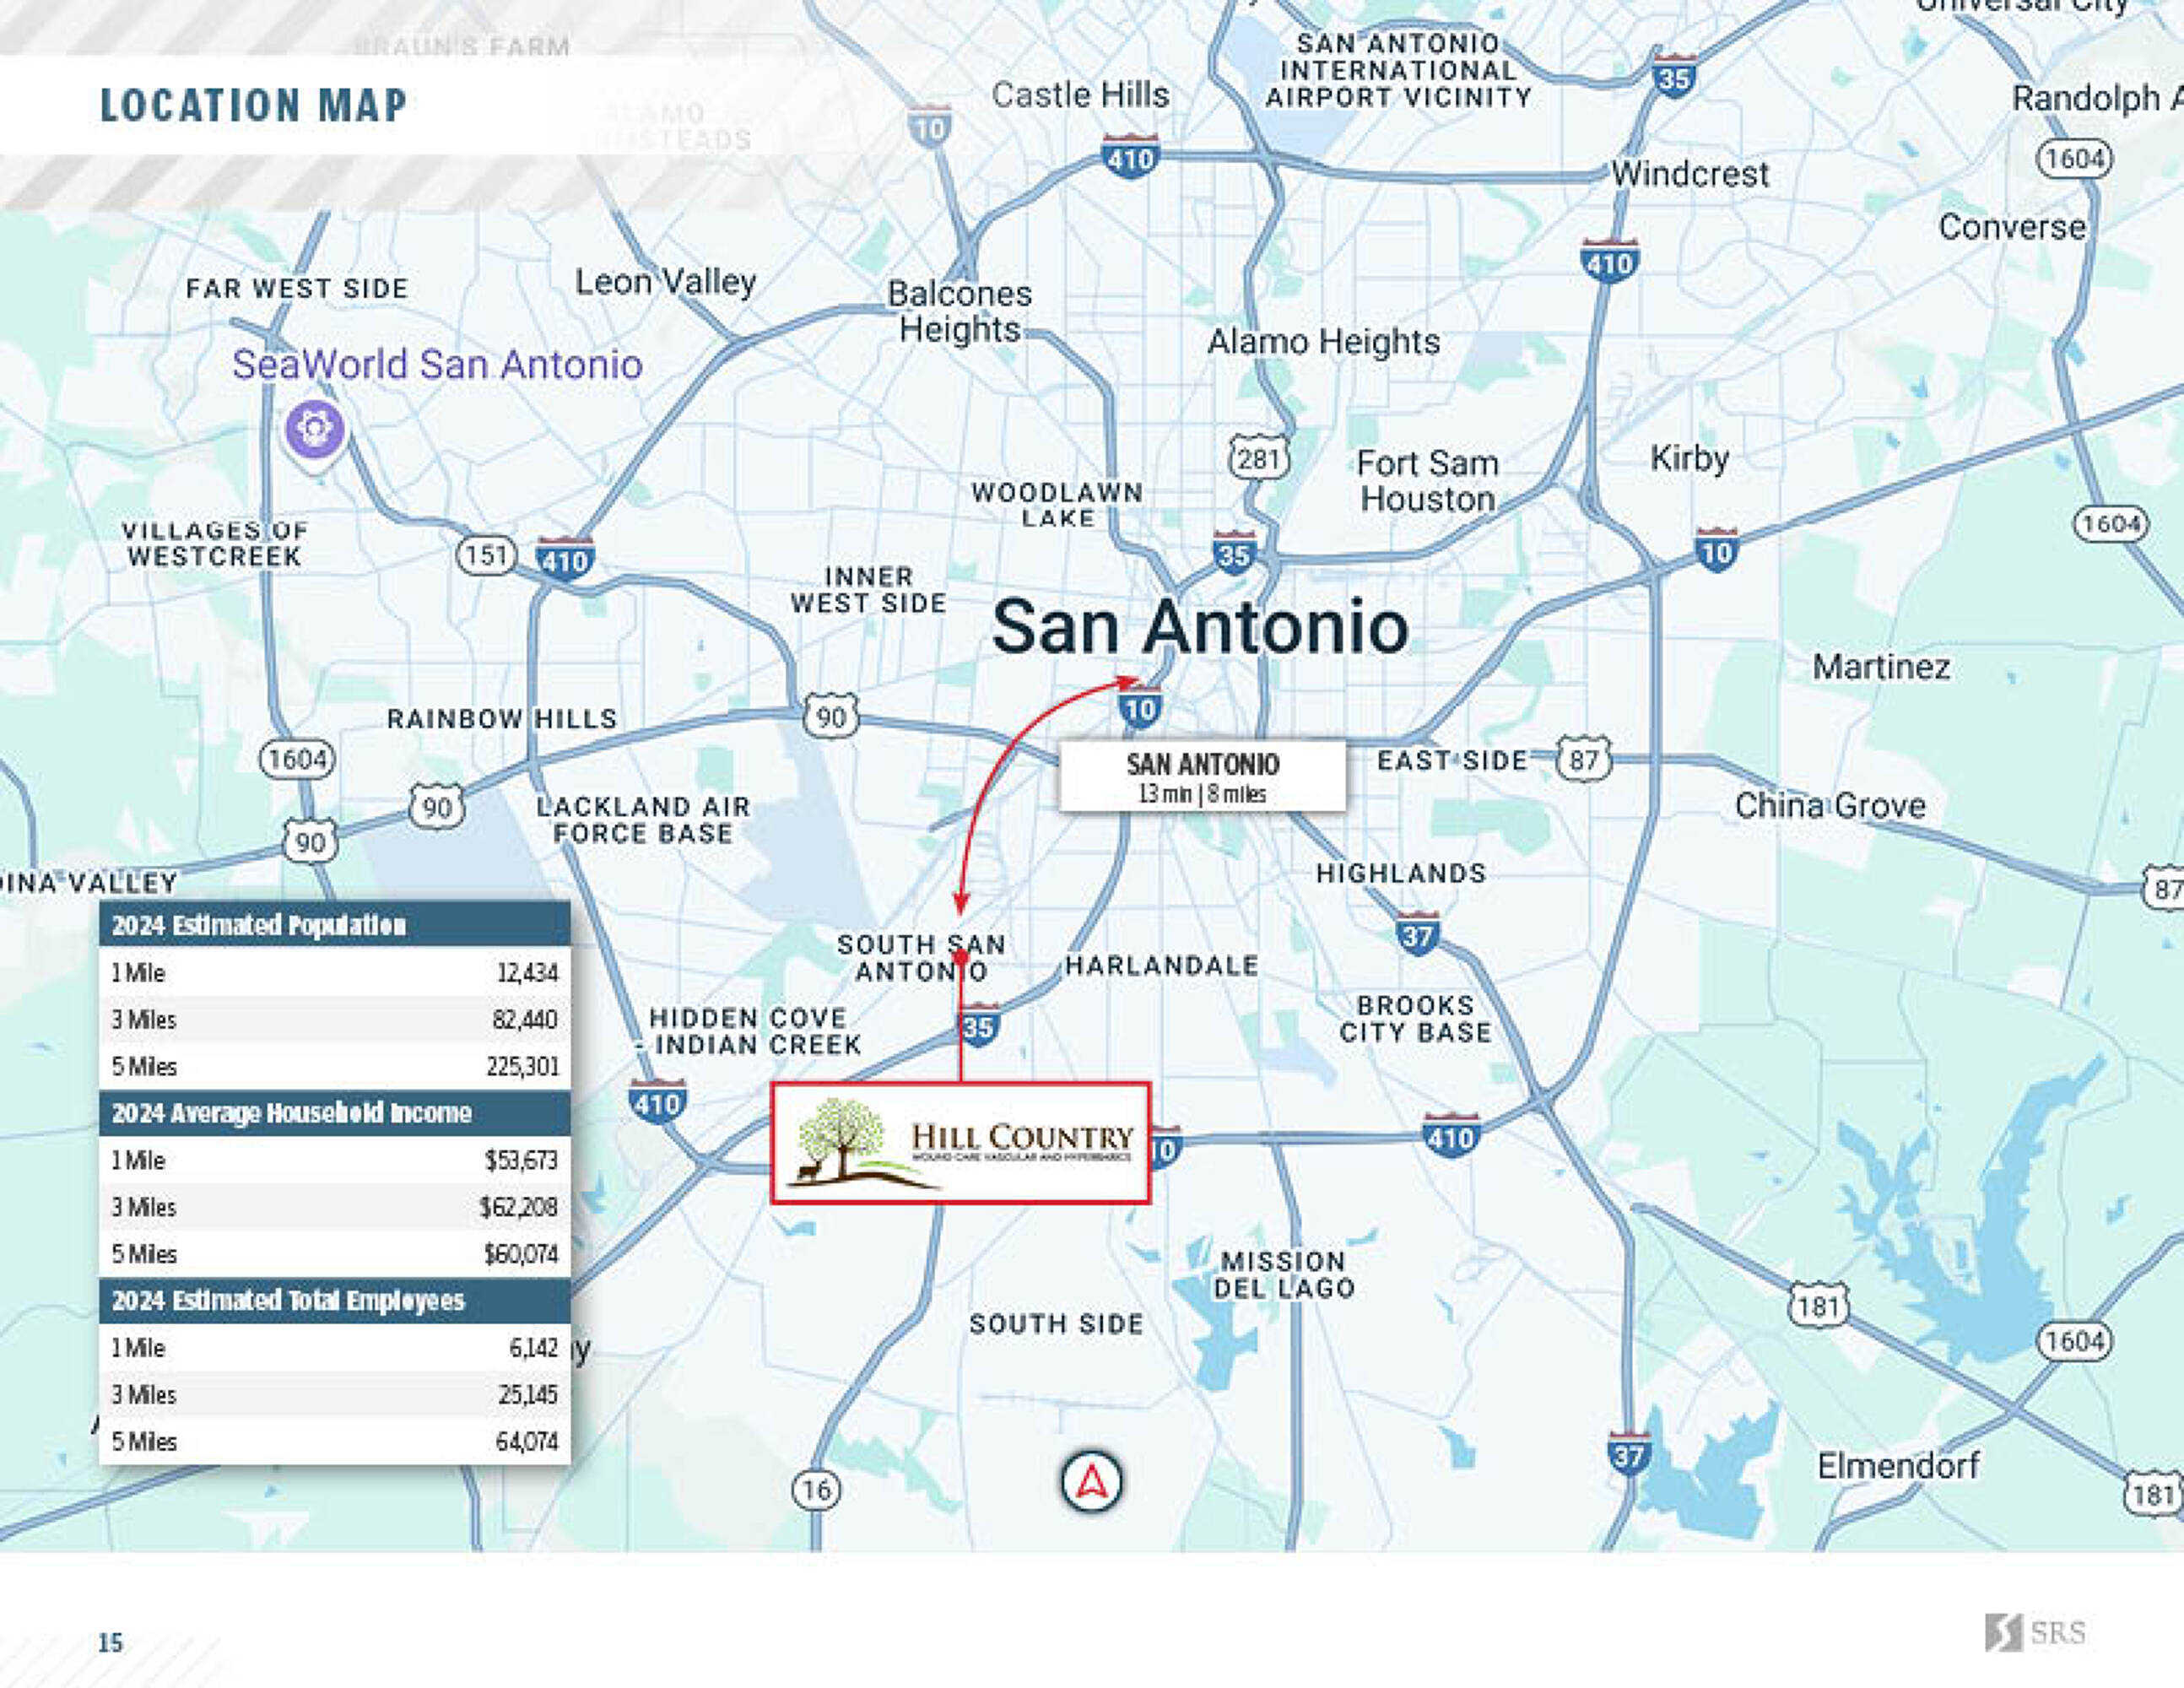This screenshot has height=1688, width=2184.
Task: Click the SeaWorld San Antonio purple pin icon
Action: [315, 433]
